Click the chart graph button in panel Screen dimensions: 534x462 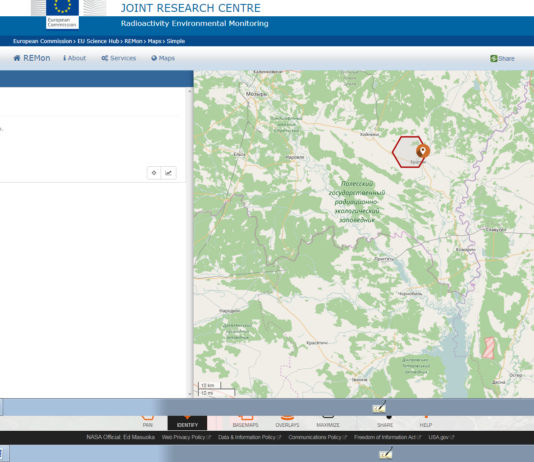(x=169, y=173)
